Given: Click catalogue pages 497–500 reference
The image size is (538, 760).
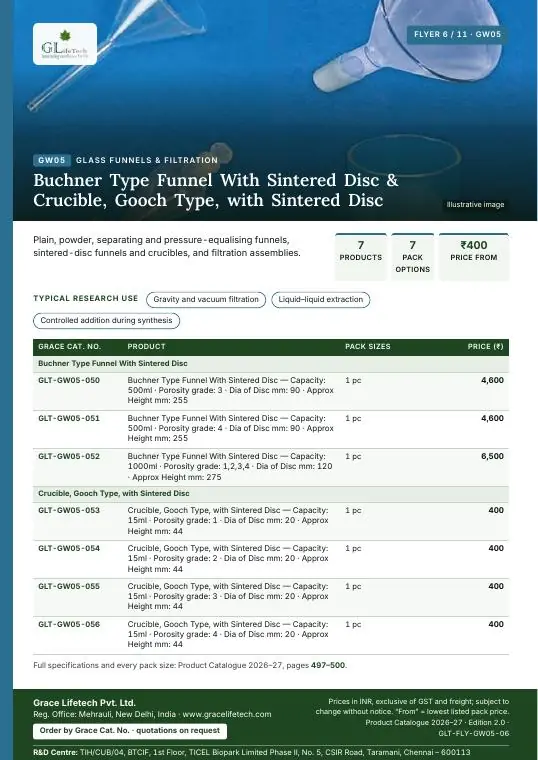Looking at the screenshot, I should pyautogui.click(x=328, y=665).
